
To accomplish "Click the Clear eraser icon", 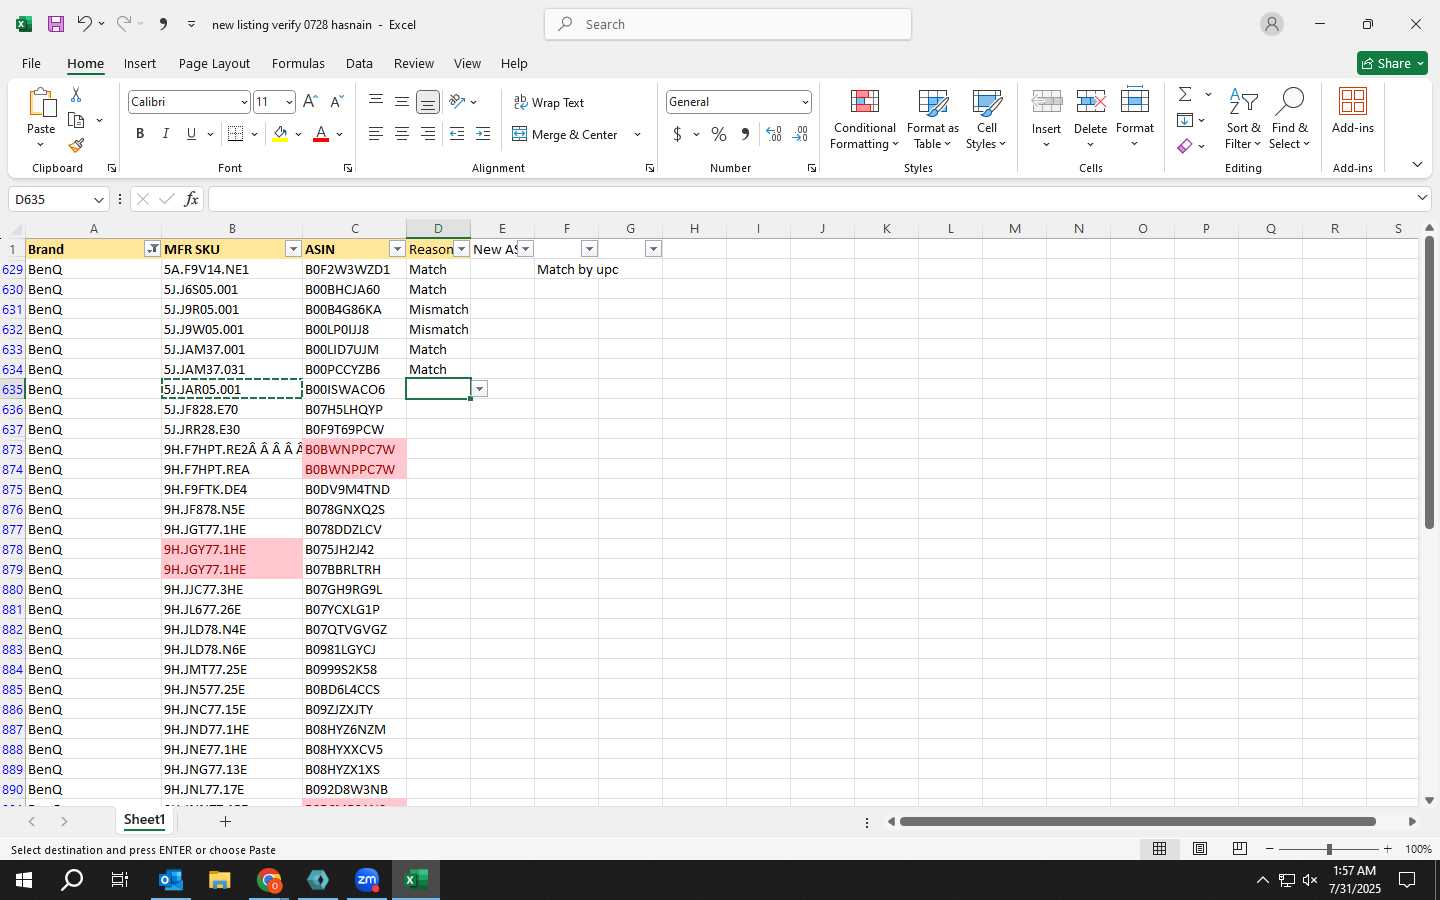I will click(x=1185, y=146).
